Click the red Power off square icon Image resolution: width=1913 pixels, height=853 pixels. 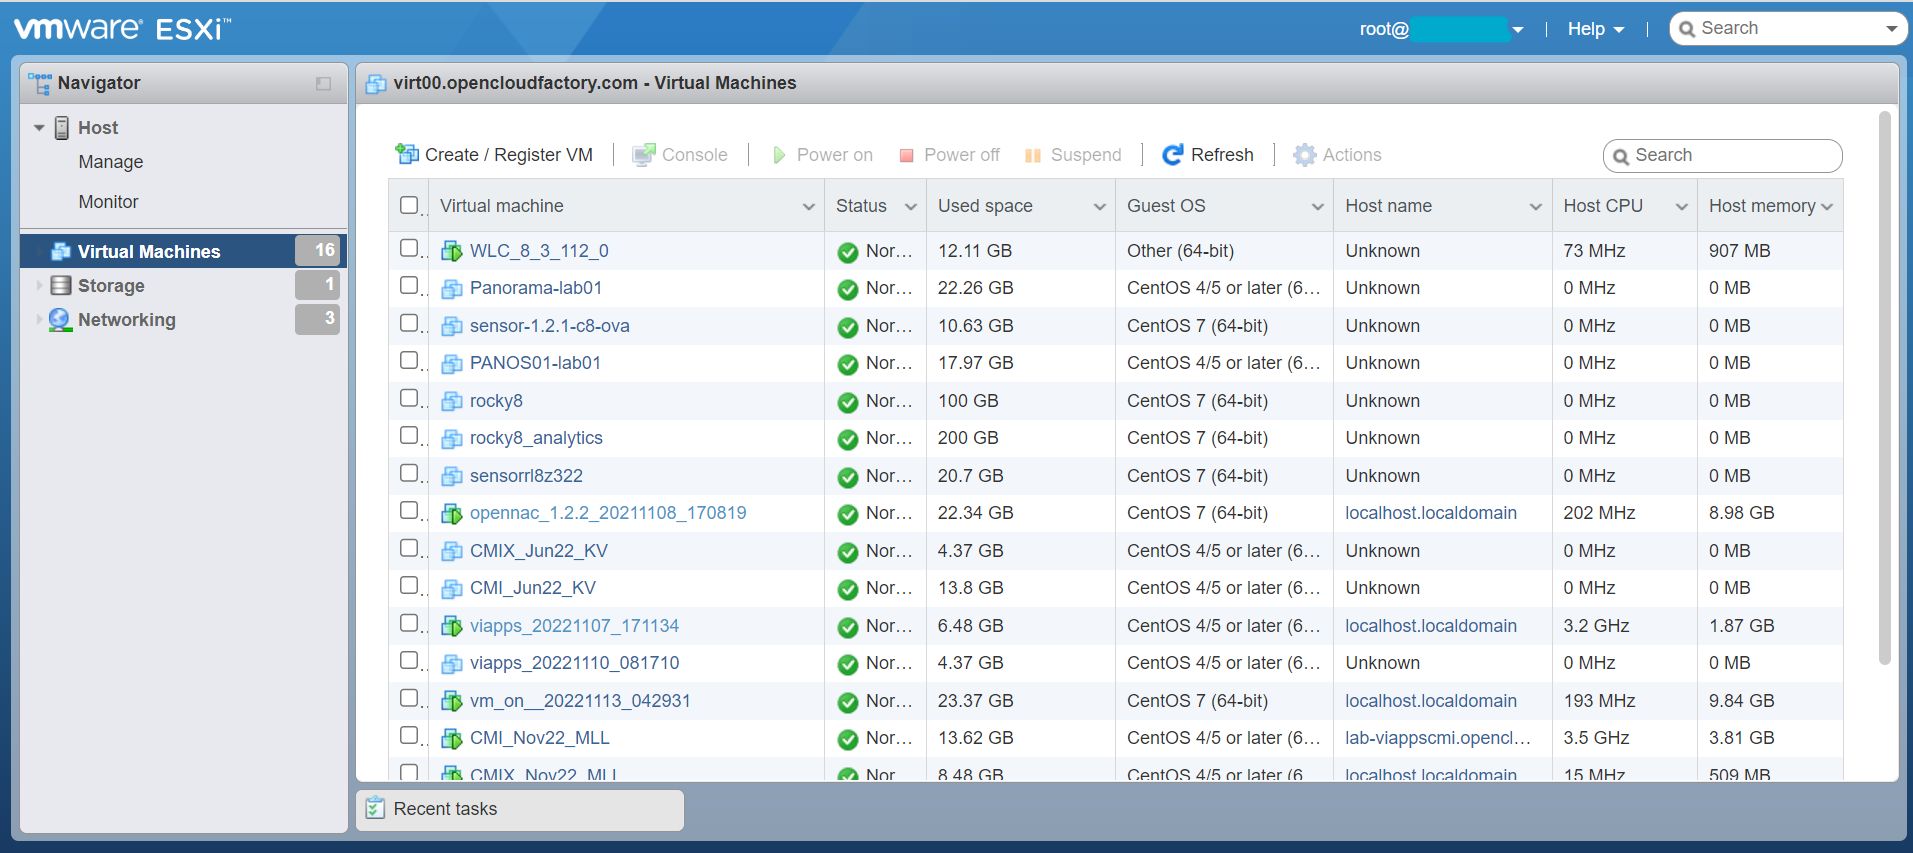pyautogui.click(x=907, y=155)
